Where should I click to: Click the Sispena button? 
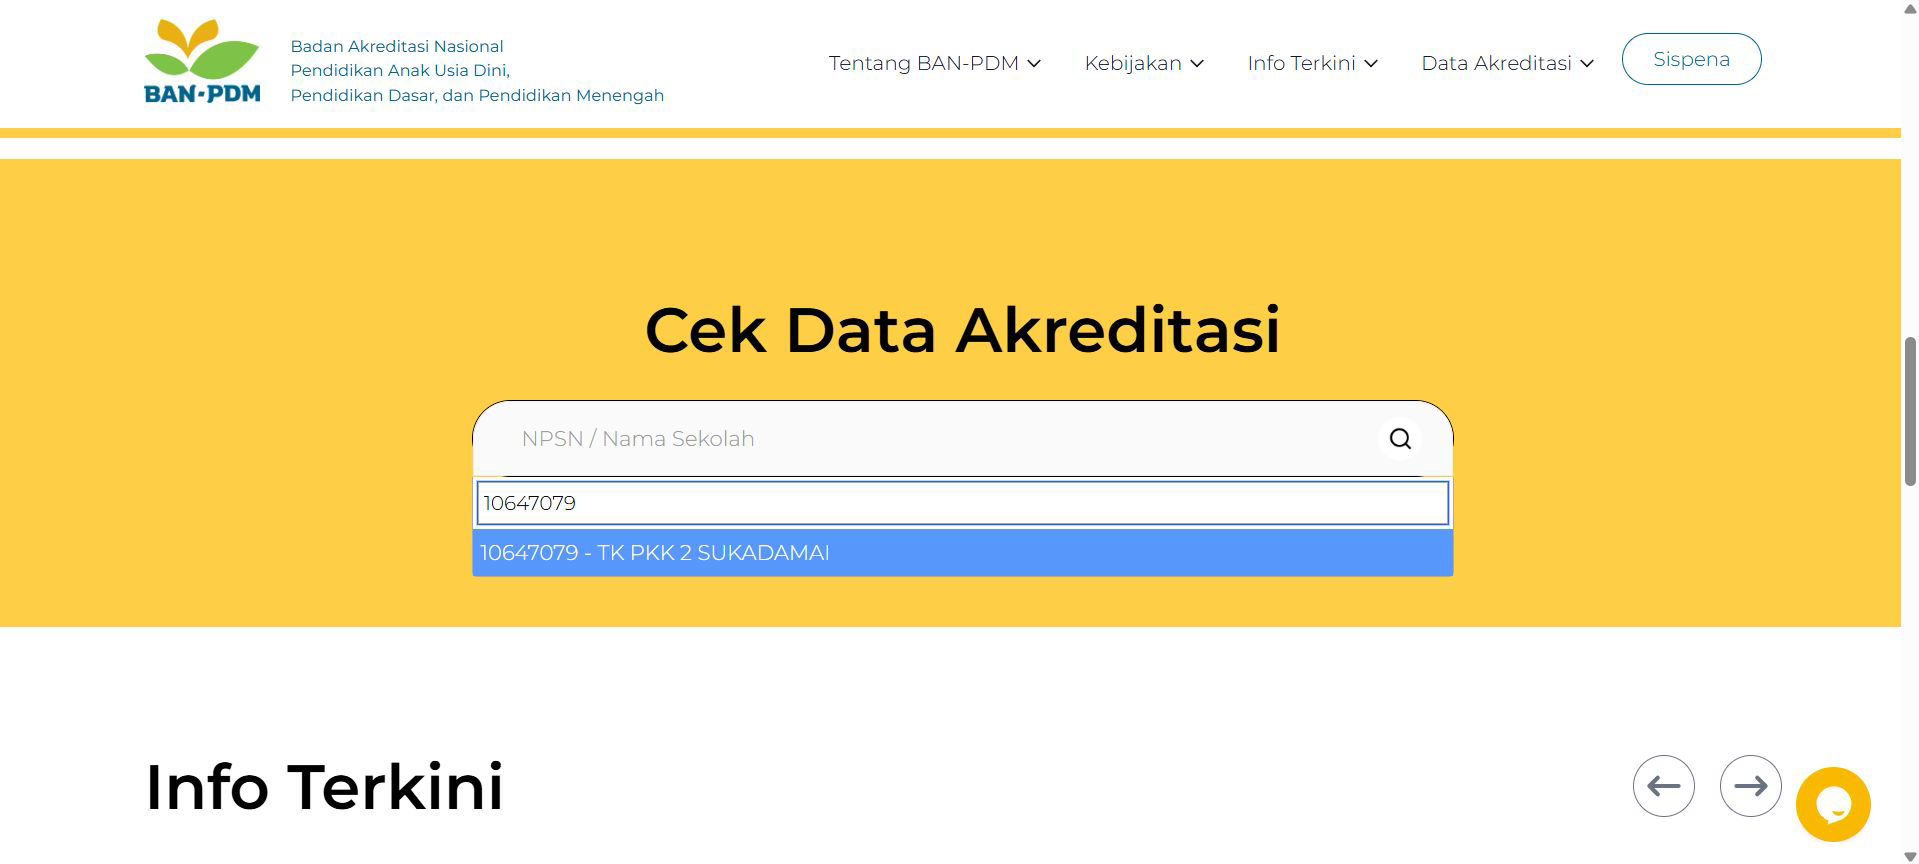coord(1691,59)
